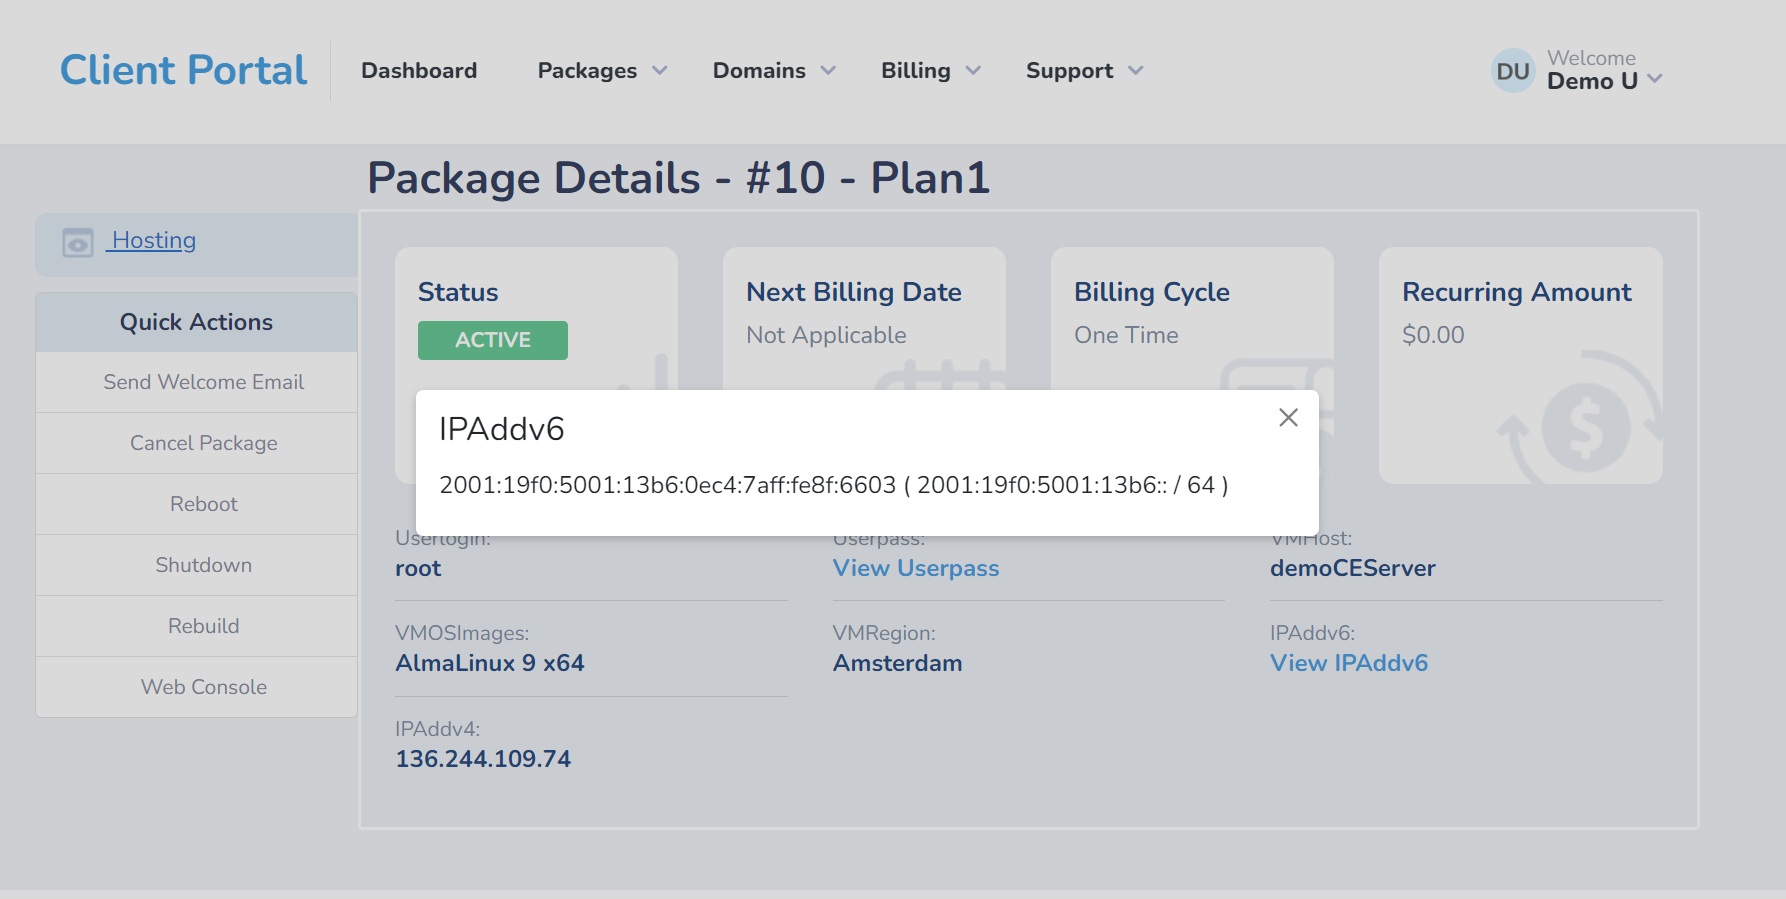Open the View IPAddv6 link
This screenshot has height=899, width=1786.
point(1349,663)
